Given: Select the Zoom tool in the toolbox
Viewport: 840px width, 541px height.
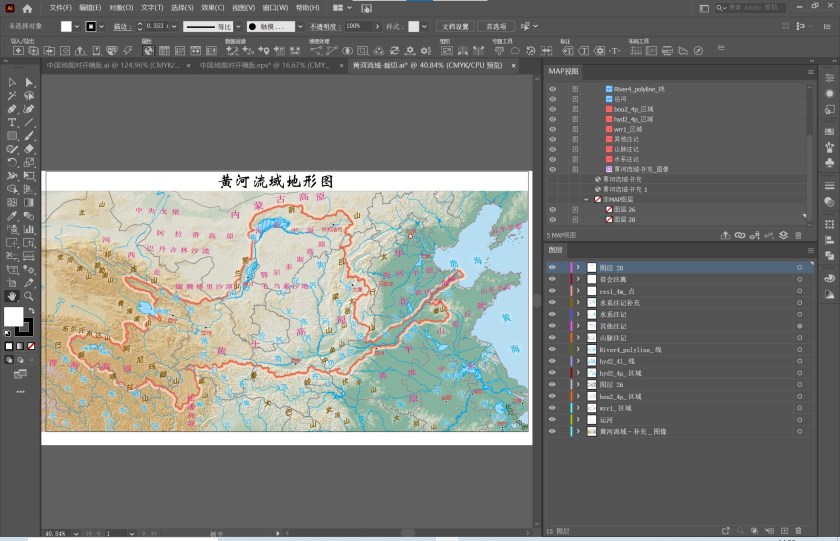Looking at the screenshot, I should tap(29, 296).
